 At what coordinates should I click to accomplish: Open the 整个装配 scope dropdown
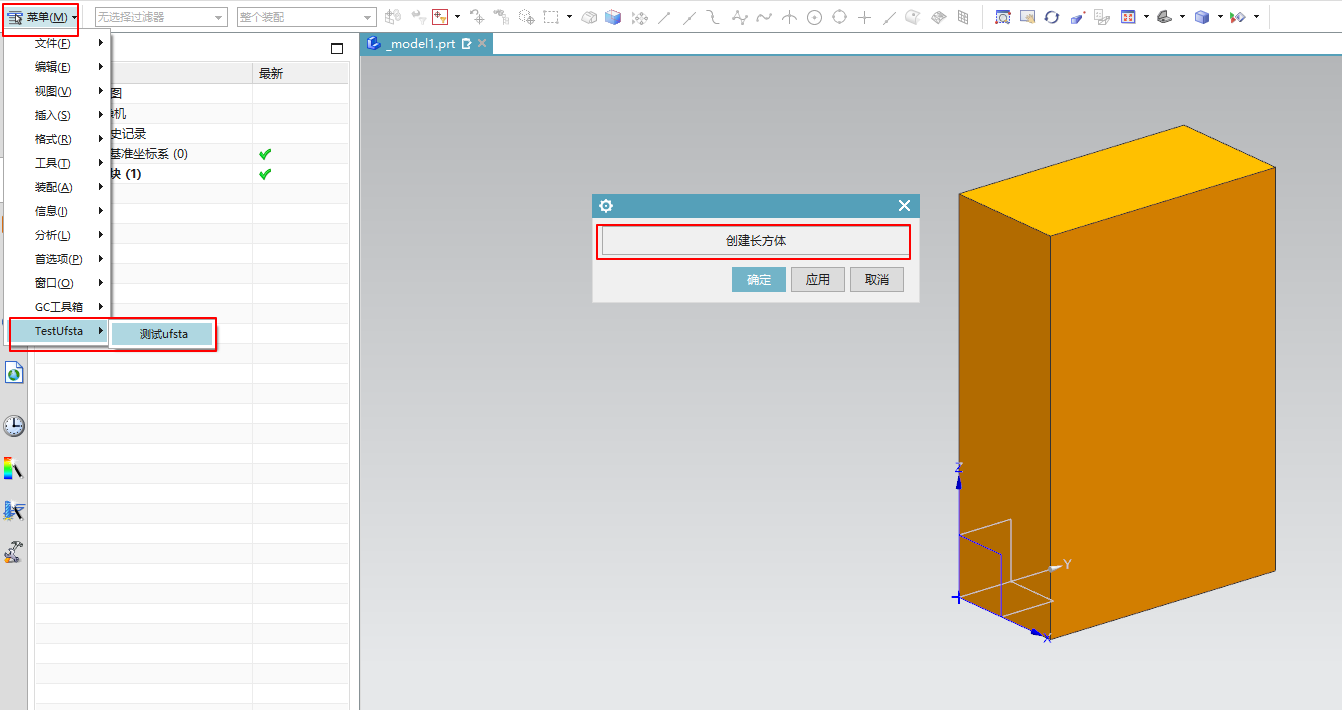point(307,17)
